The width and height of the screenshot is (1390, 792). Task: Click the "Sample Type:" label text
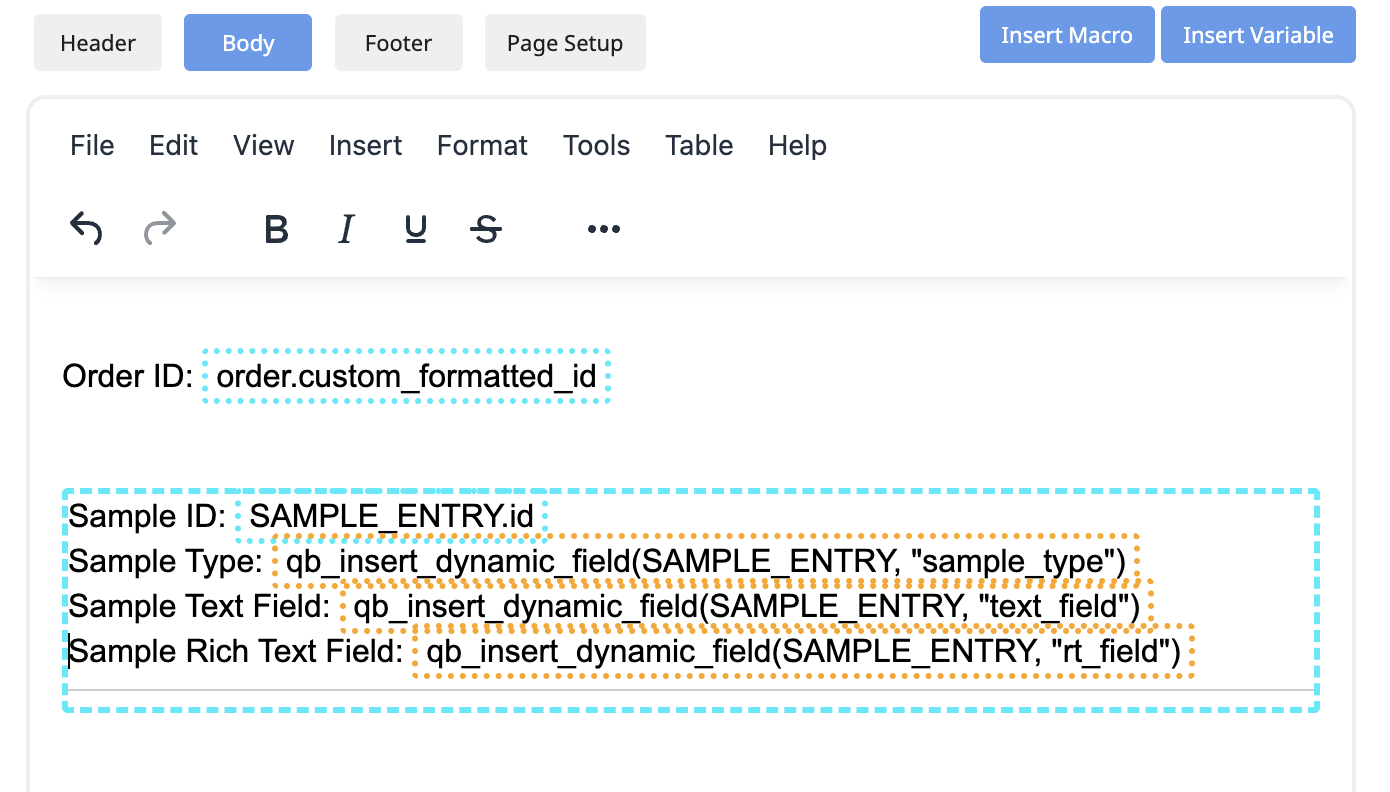coord(166,561)
